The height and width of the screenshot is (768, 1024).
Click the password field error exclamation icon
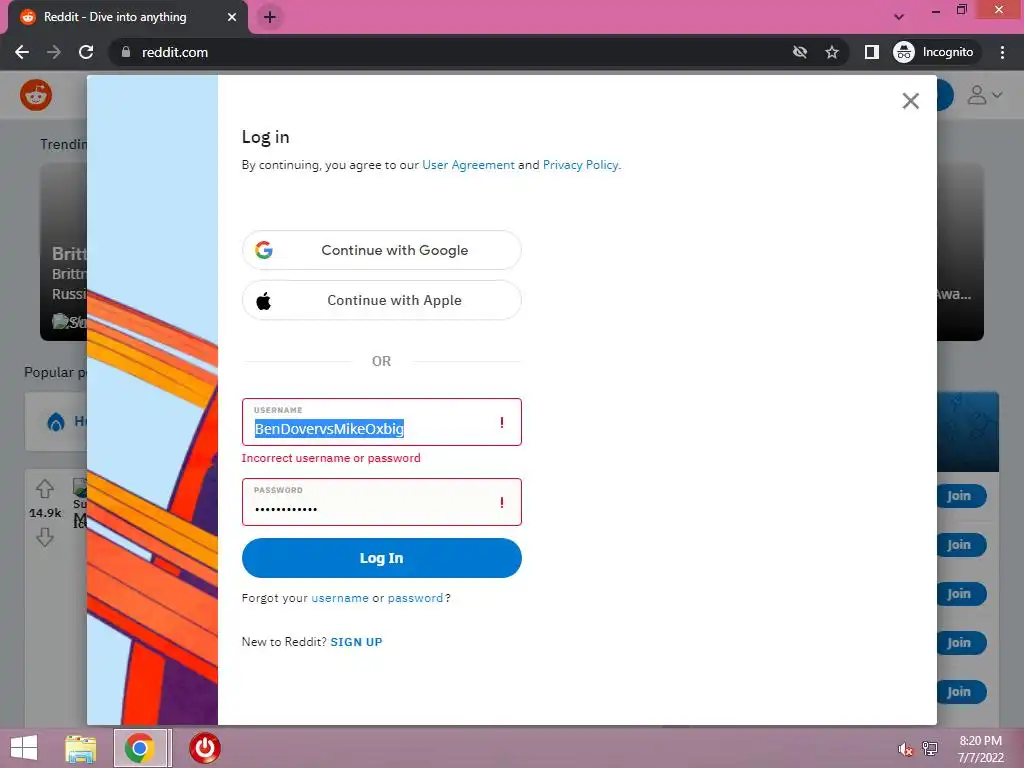[502, 502]
